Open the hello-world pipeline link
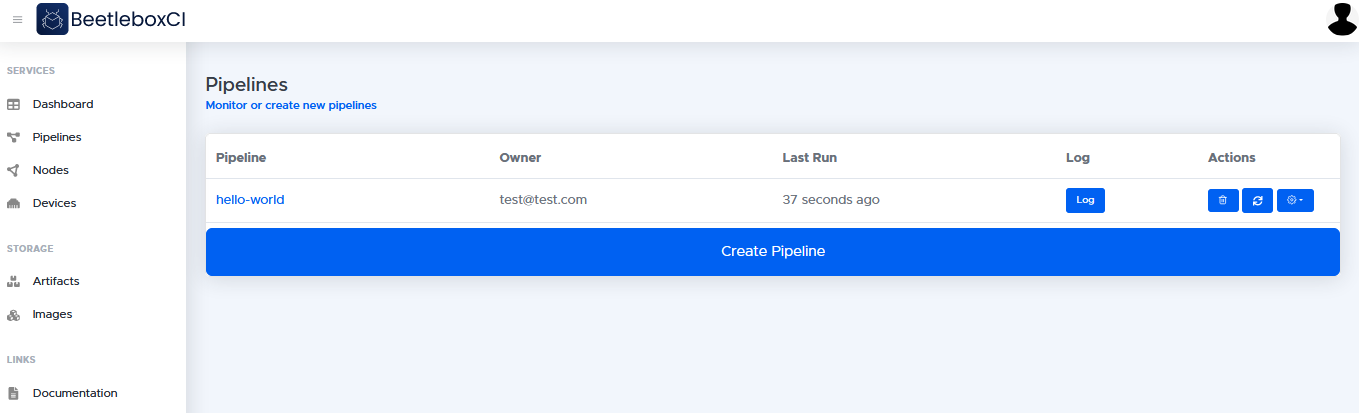This screenshot has height=413, width=1359. click(x=250, y=199)
